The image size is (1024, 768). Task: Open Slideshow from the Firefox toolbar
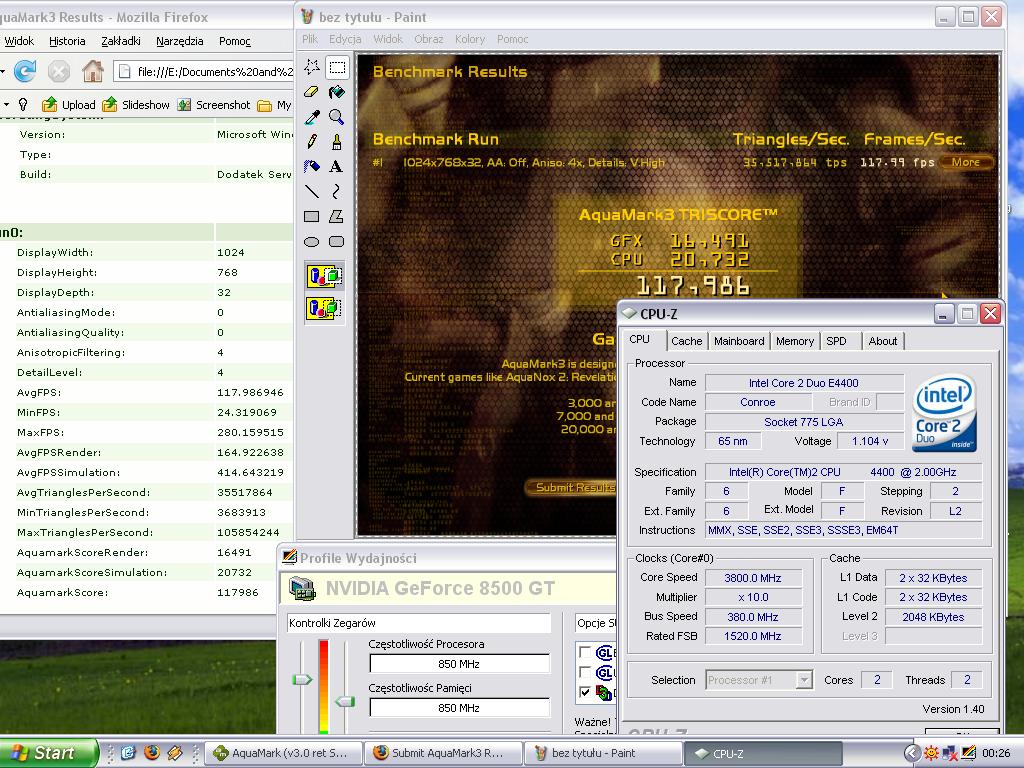pyautogui.click(x=136, y=104)
